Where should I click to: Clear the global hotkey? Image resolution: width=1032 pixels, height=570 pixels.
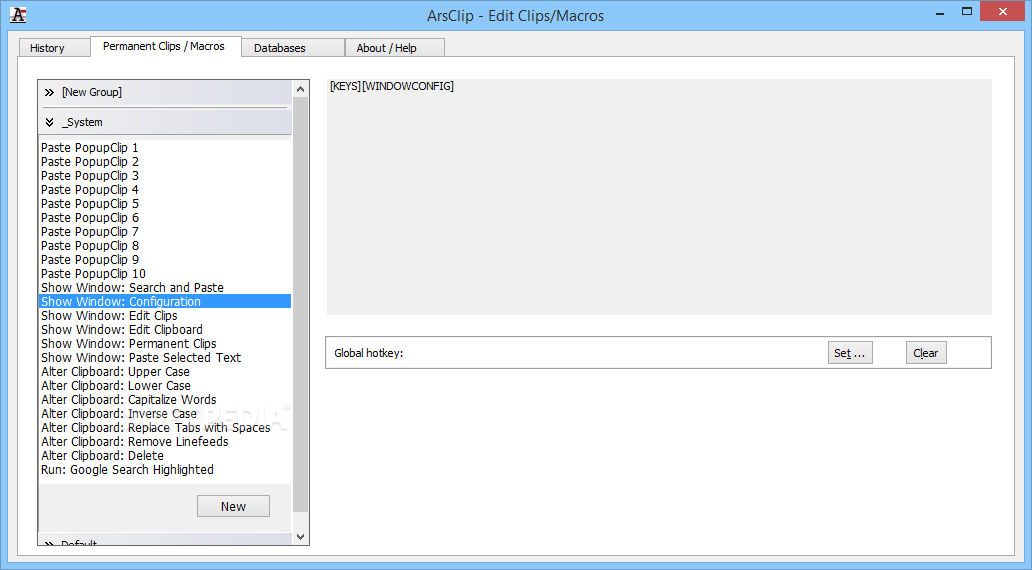pos(925,353)
